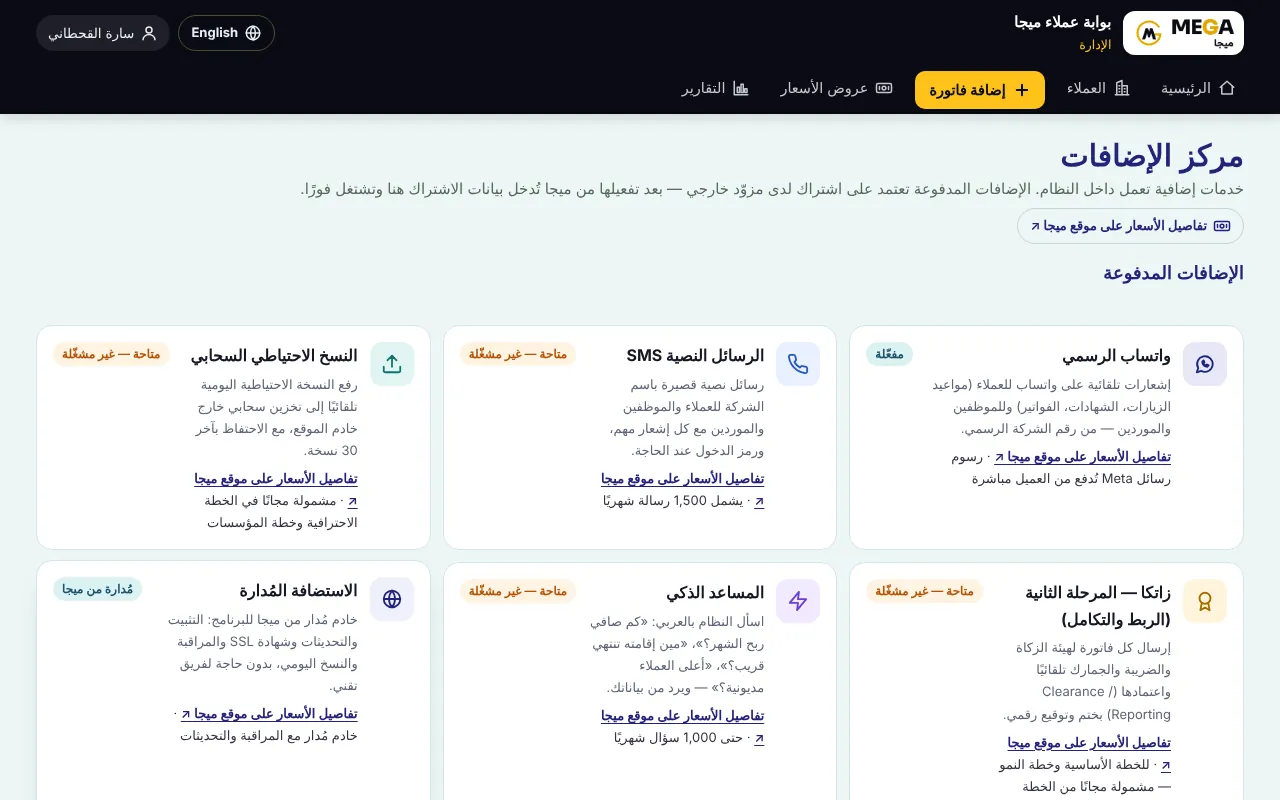Open the سارة القحطاني user account button
This screenshot has width=1280, height=800.
(x=103, y=33)
